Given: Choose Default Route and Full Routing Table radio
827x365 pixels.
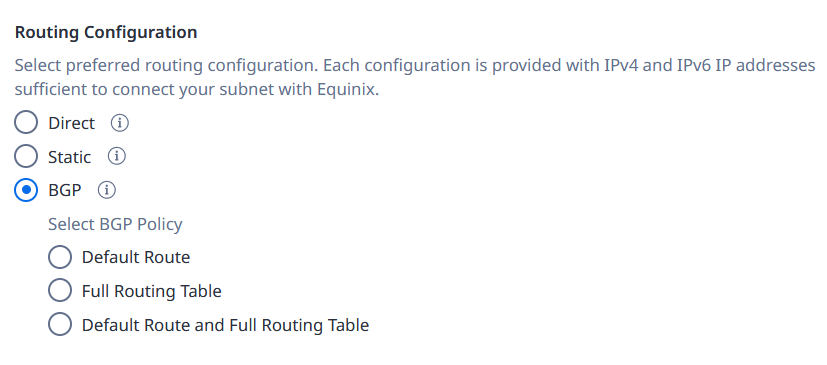Looking at the screenshot, I should click(x=60, y=325).
